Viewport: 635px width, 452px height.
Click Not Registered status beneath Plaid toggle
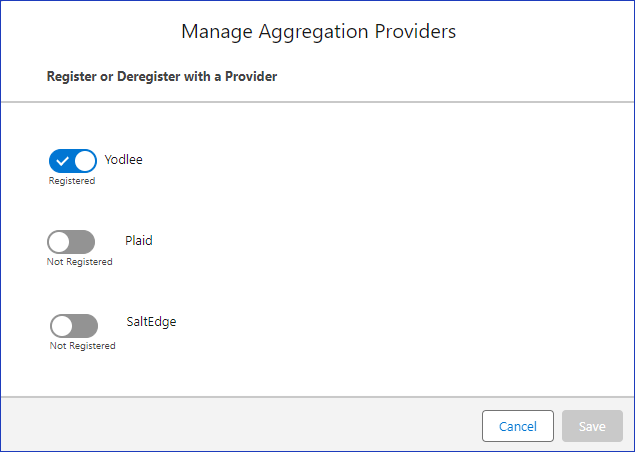click(x=79, y=262)
